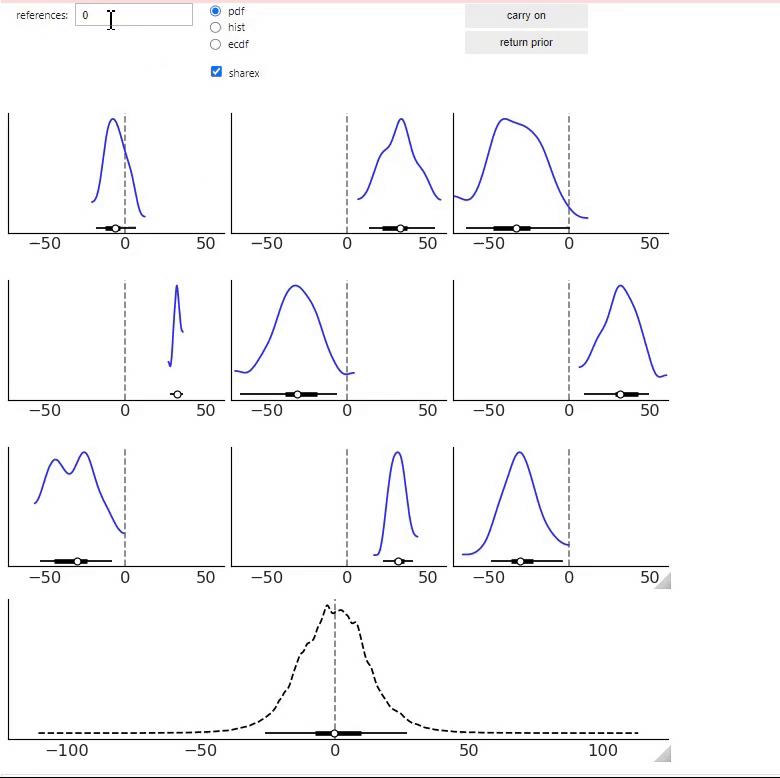Select the middle-right positive distribution plot
This screenshot has height=778, width=780.
[x=561, y=340]
